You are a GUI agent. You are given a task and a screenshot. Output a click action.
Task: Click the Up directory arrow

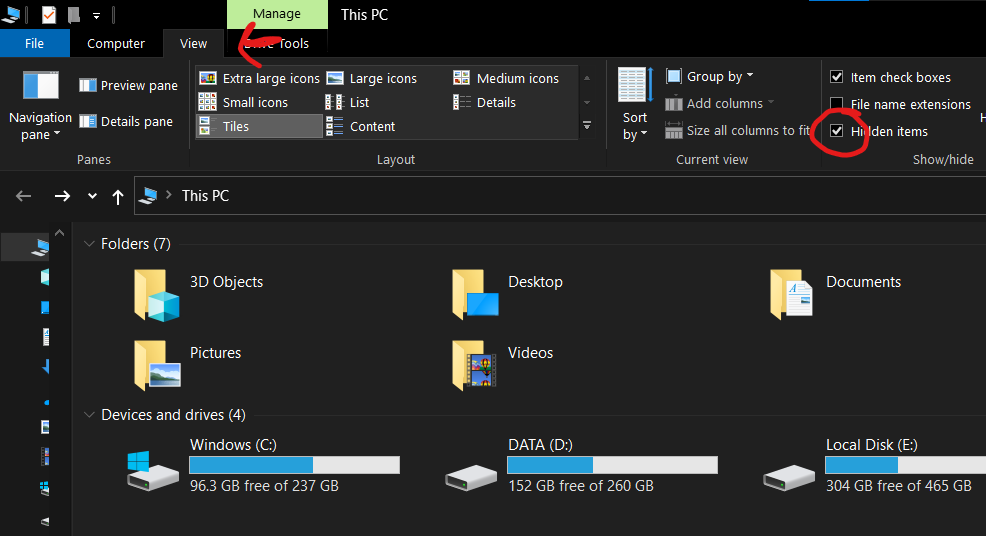click(x=118, y=196)
